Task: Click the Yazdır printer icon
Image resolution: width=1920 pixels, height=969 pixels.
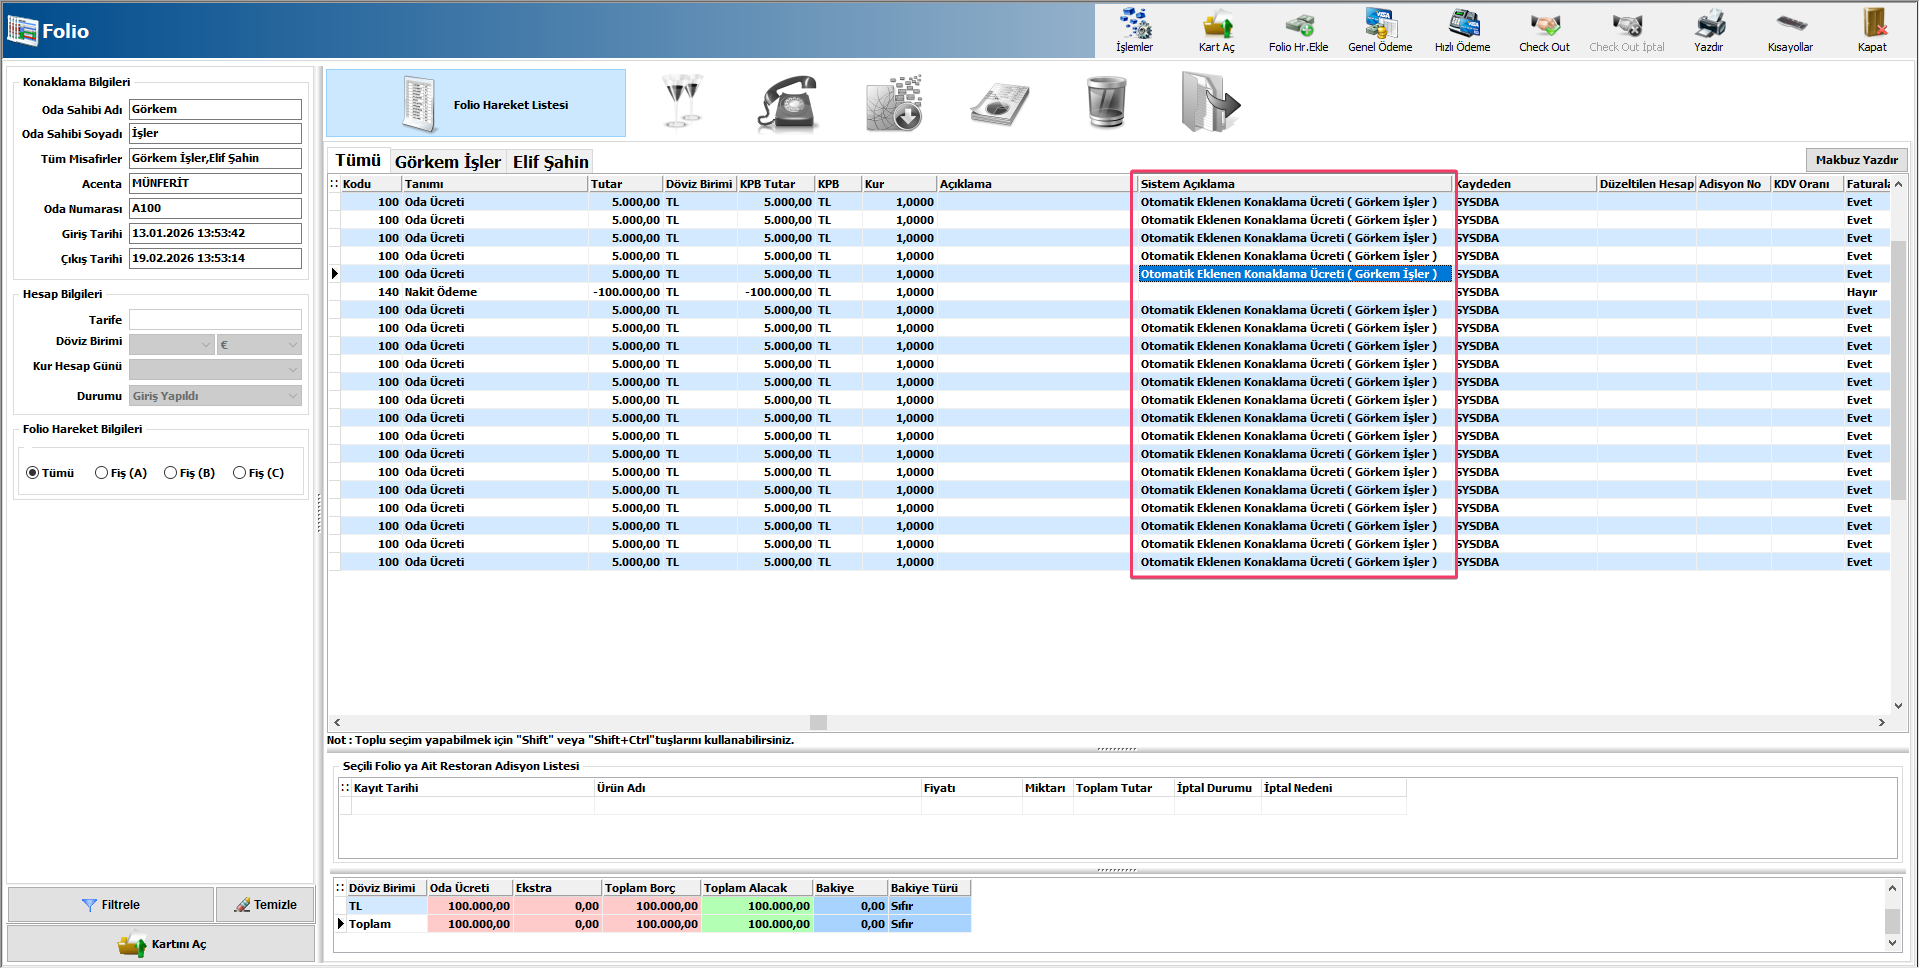Action: 1709,30
